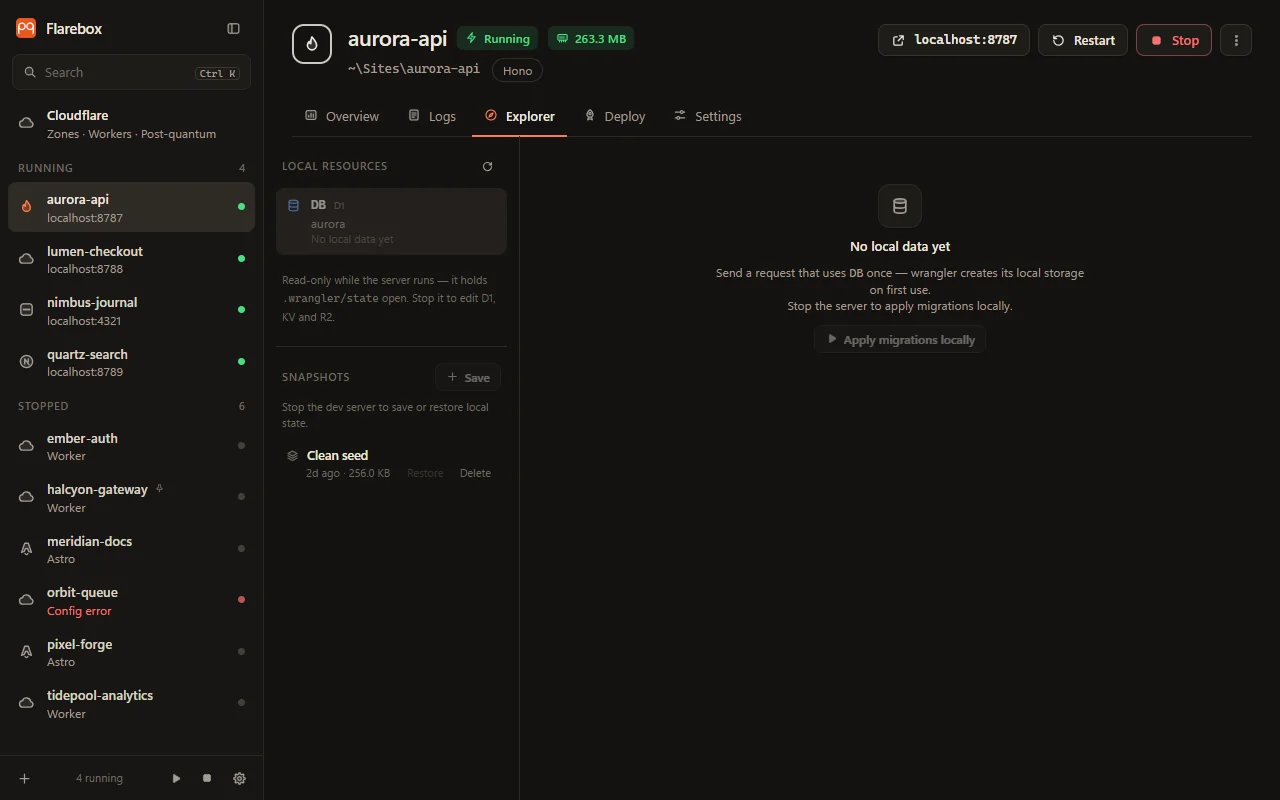The height and width of the screenshot is (800, 1280).
Task: Click the Running status badge
Action: tap(497, 39)
